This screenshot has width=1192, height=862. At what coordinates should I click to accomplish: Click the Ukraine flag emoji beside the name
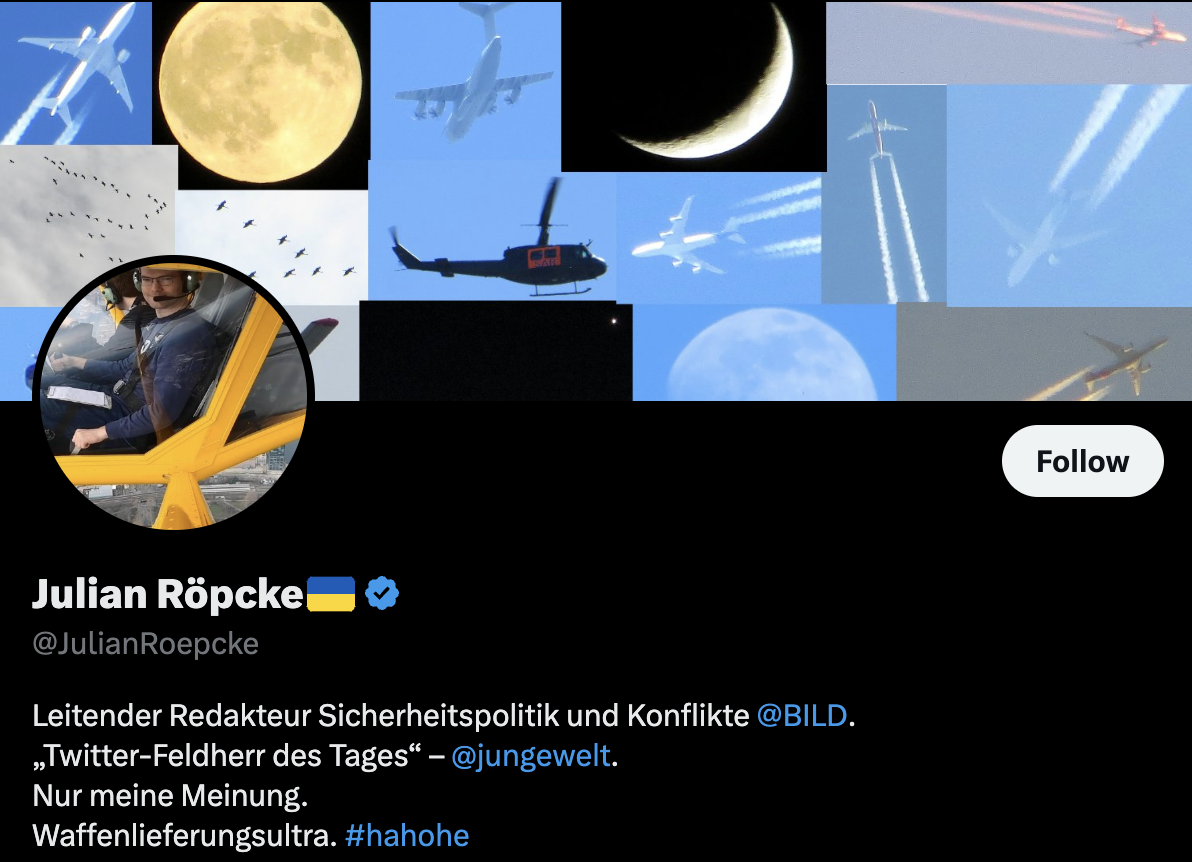point(331,594)
